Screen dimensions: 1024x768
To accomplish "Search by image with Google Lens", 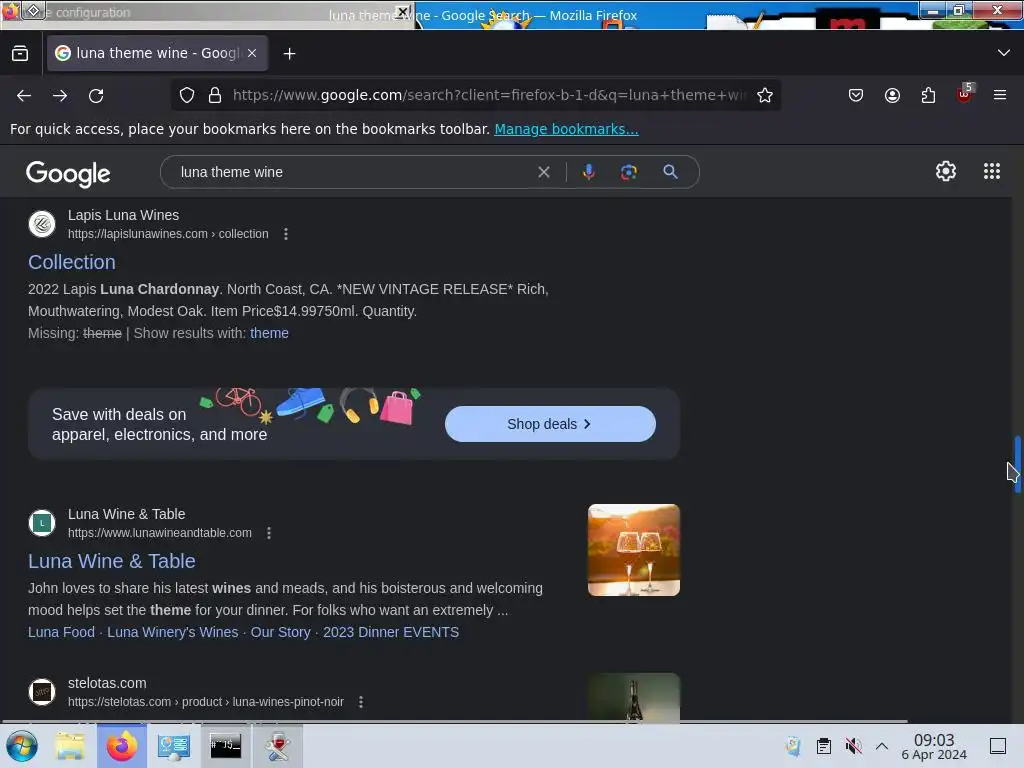I will [x=628, y=172].
